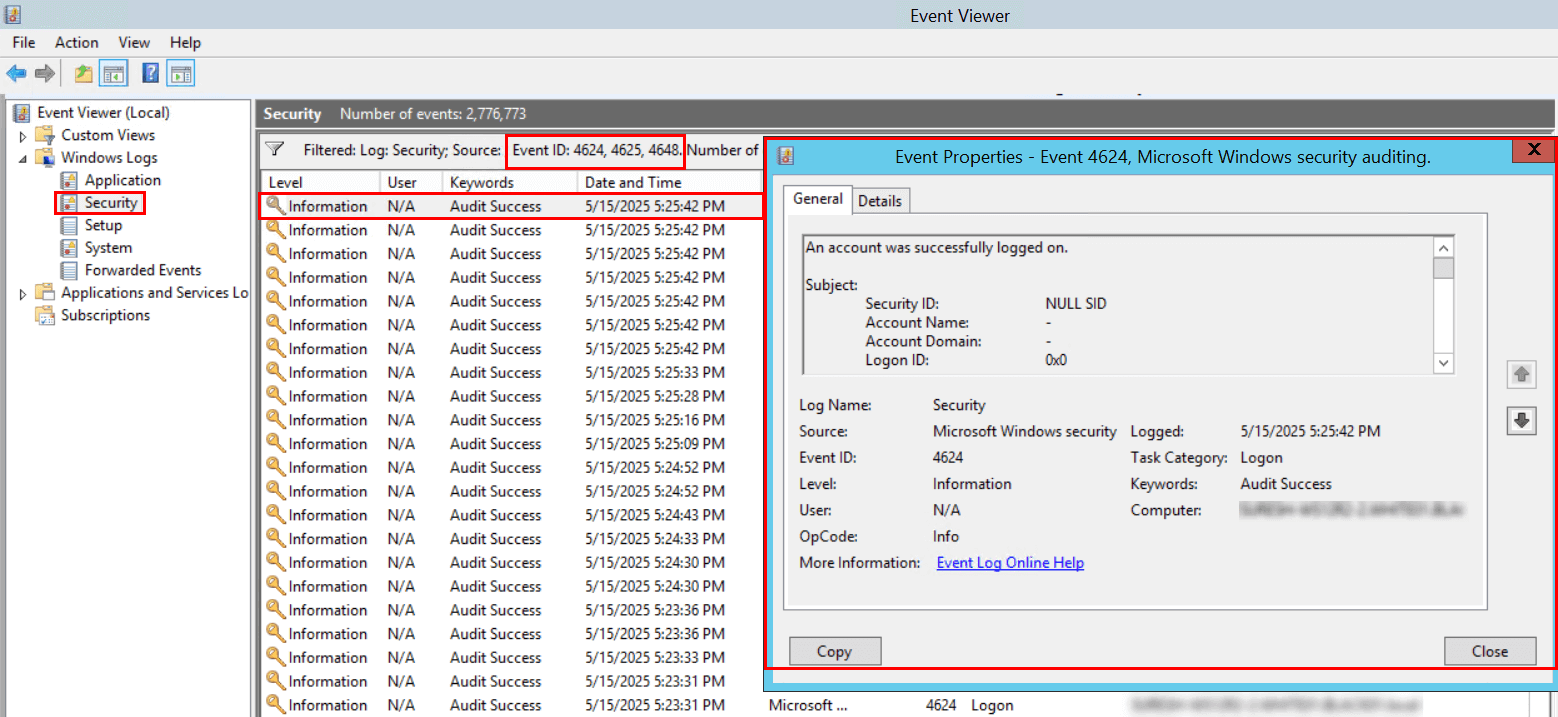1558x717 pixels.
Task: Click the Back navigation arrow icon
Action: [x=15, y=72]
